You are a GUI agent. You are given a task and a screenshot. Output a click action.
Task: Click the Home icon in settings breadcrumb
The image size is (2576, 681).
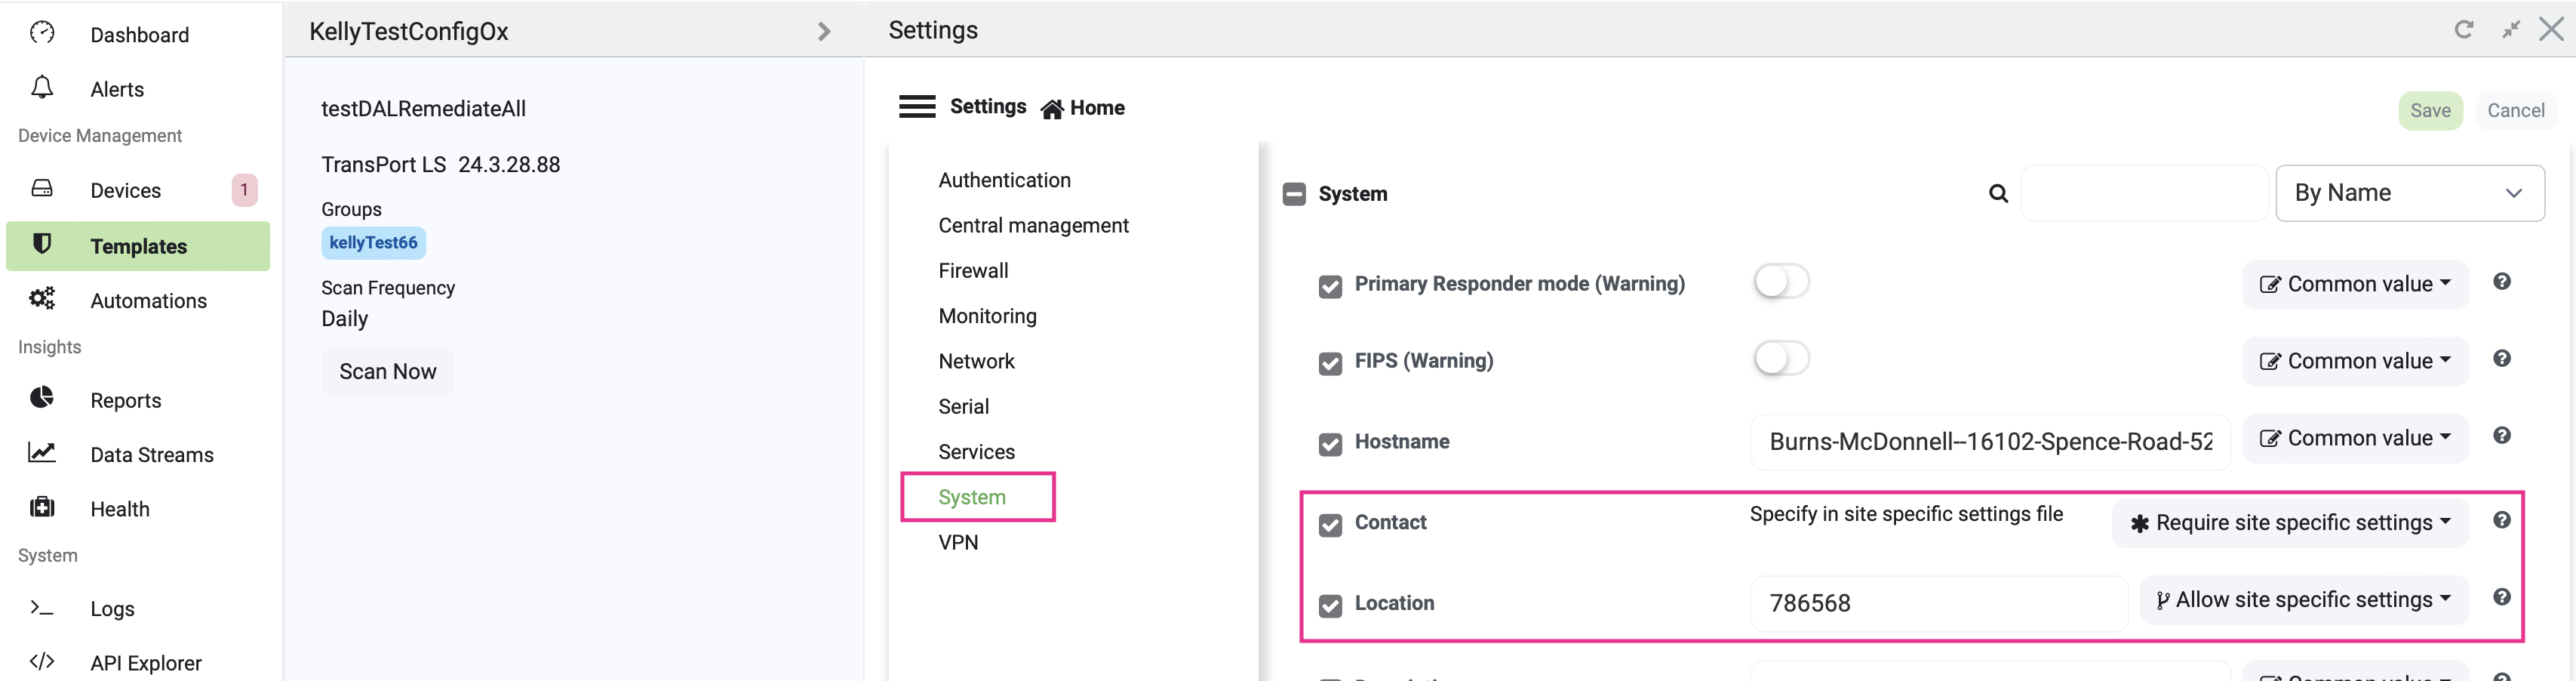tap(1052, 109)
